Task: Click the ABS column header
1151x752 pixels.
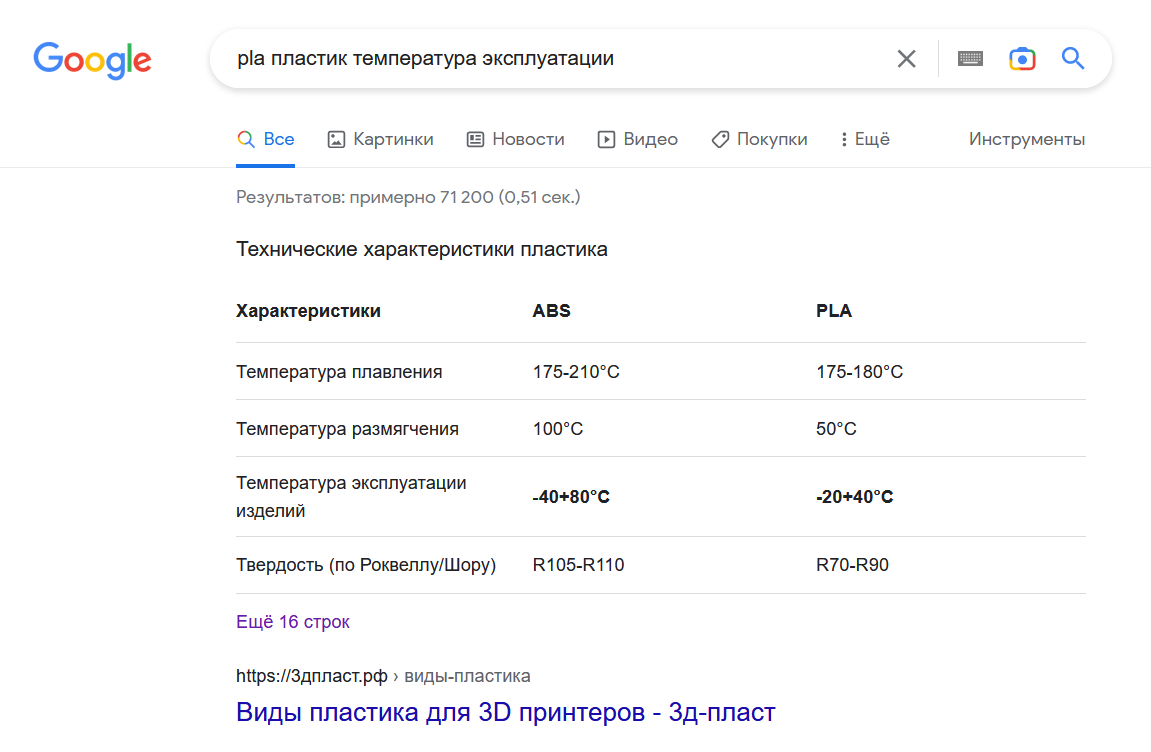Action: (551, 311)
